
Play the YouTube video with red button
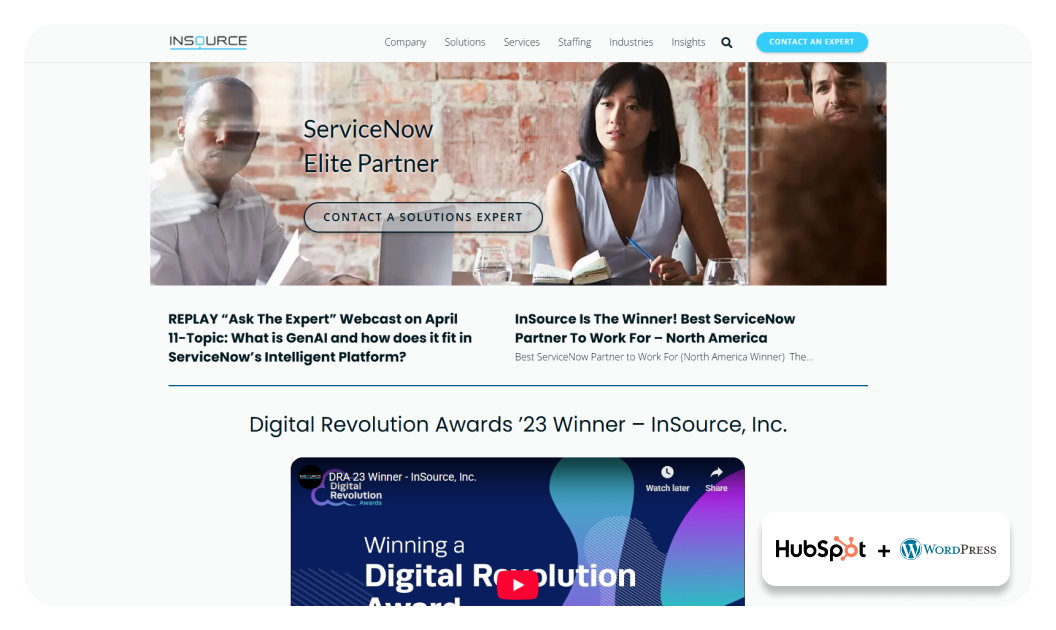[517, 585]
